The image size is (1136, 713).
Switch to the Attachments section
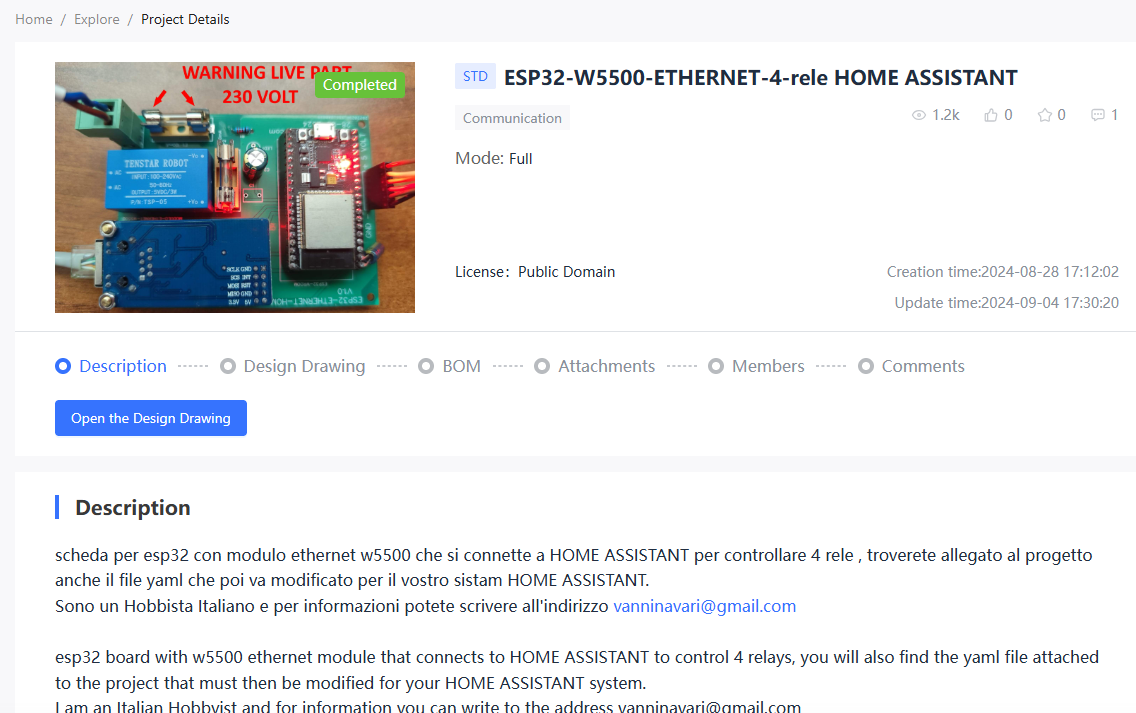tap(606, 366)
